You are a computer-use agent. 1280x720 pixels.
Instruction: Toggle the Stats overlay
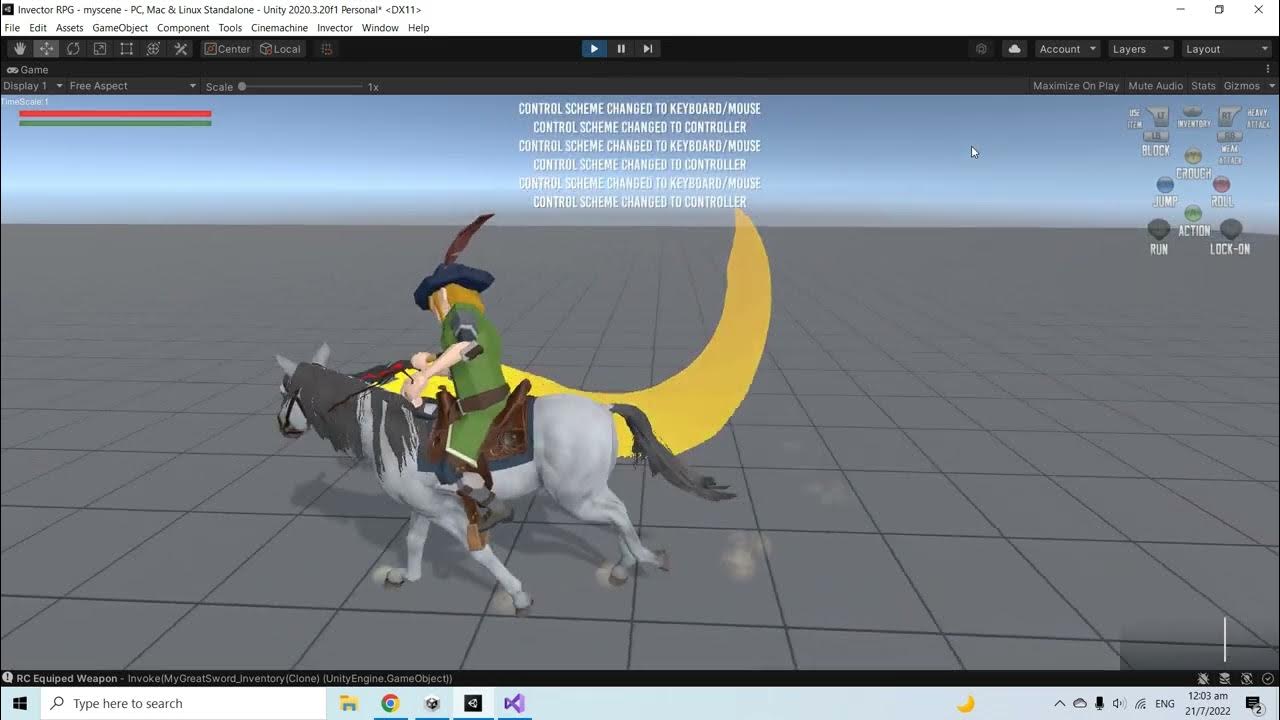1203,86
